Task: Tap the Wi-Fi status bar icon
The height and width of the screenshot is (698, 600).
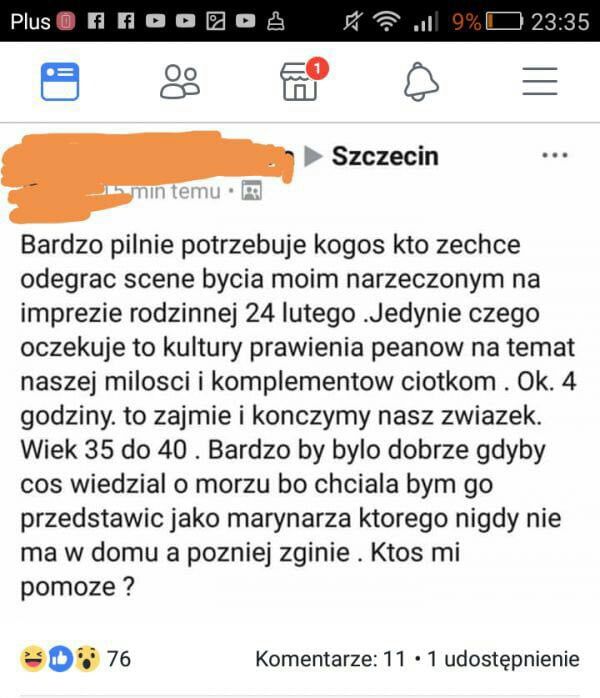Action: tap(386, 21)
